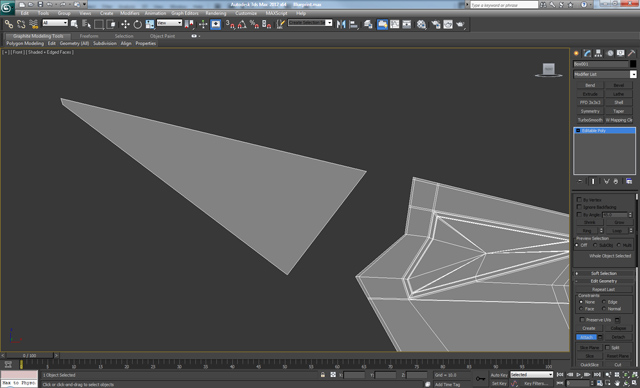Click the Detach button

(618, 337)
